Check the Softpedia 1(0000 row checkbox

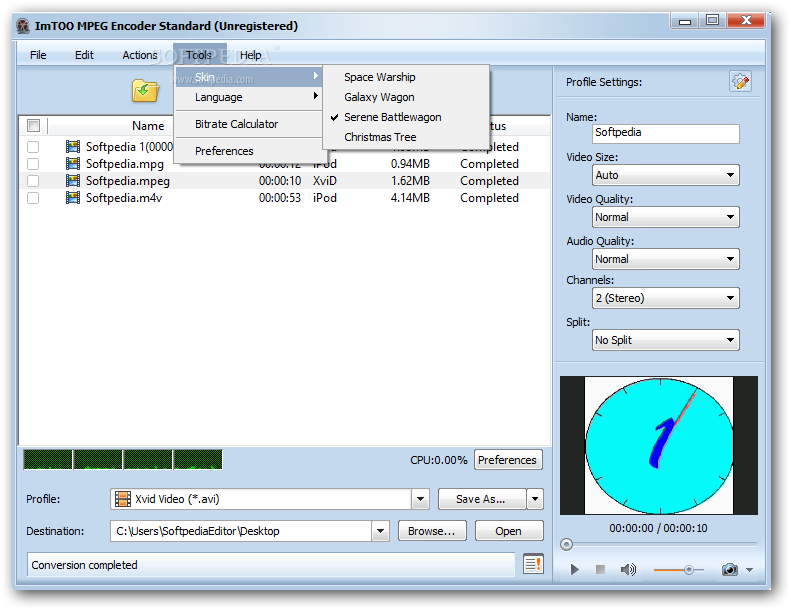(x=33, y=147)
